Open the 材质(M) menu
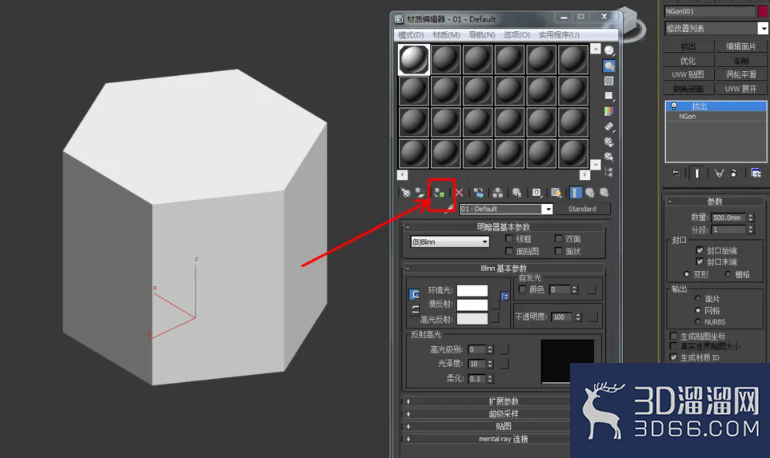The height and width of the screenshot is (458, 770). click(x=446, y=35)
